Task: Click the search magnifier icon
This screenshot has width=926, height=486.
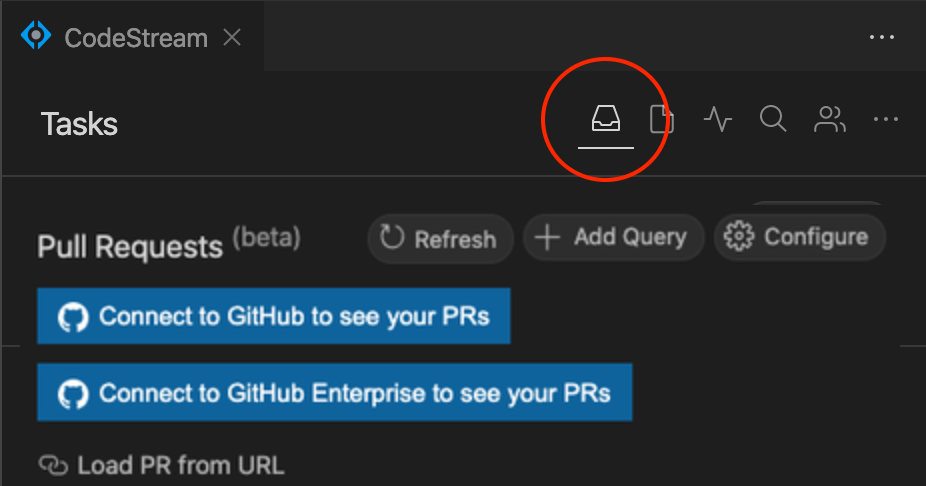Action: click(772, 121)
